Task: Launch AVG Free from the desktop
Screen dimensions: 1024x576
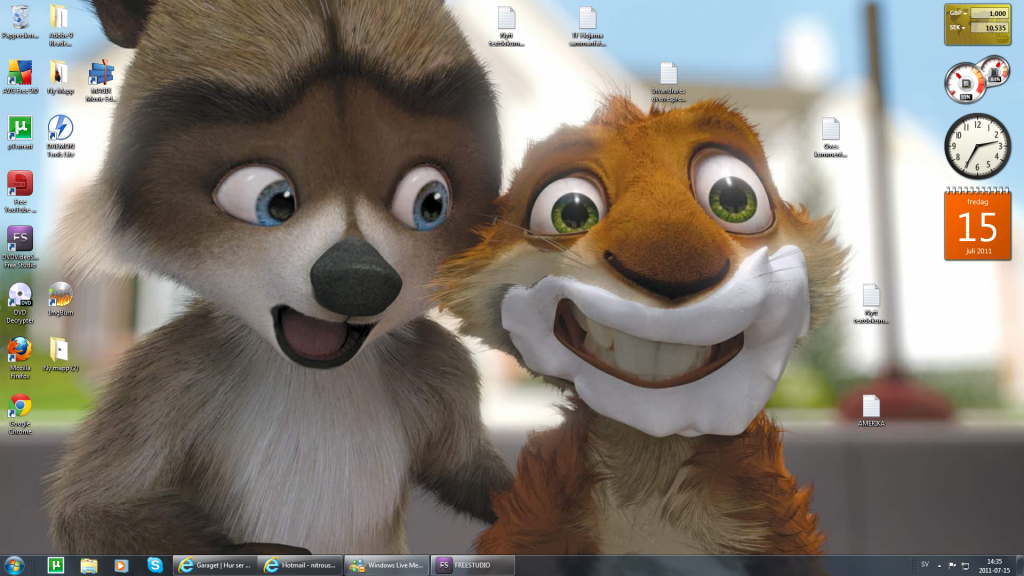Action: [x=20, y=73]
